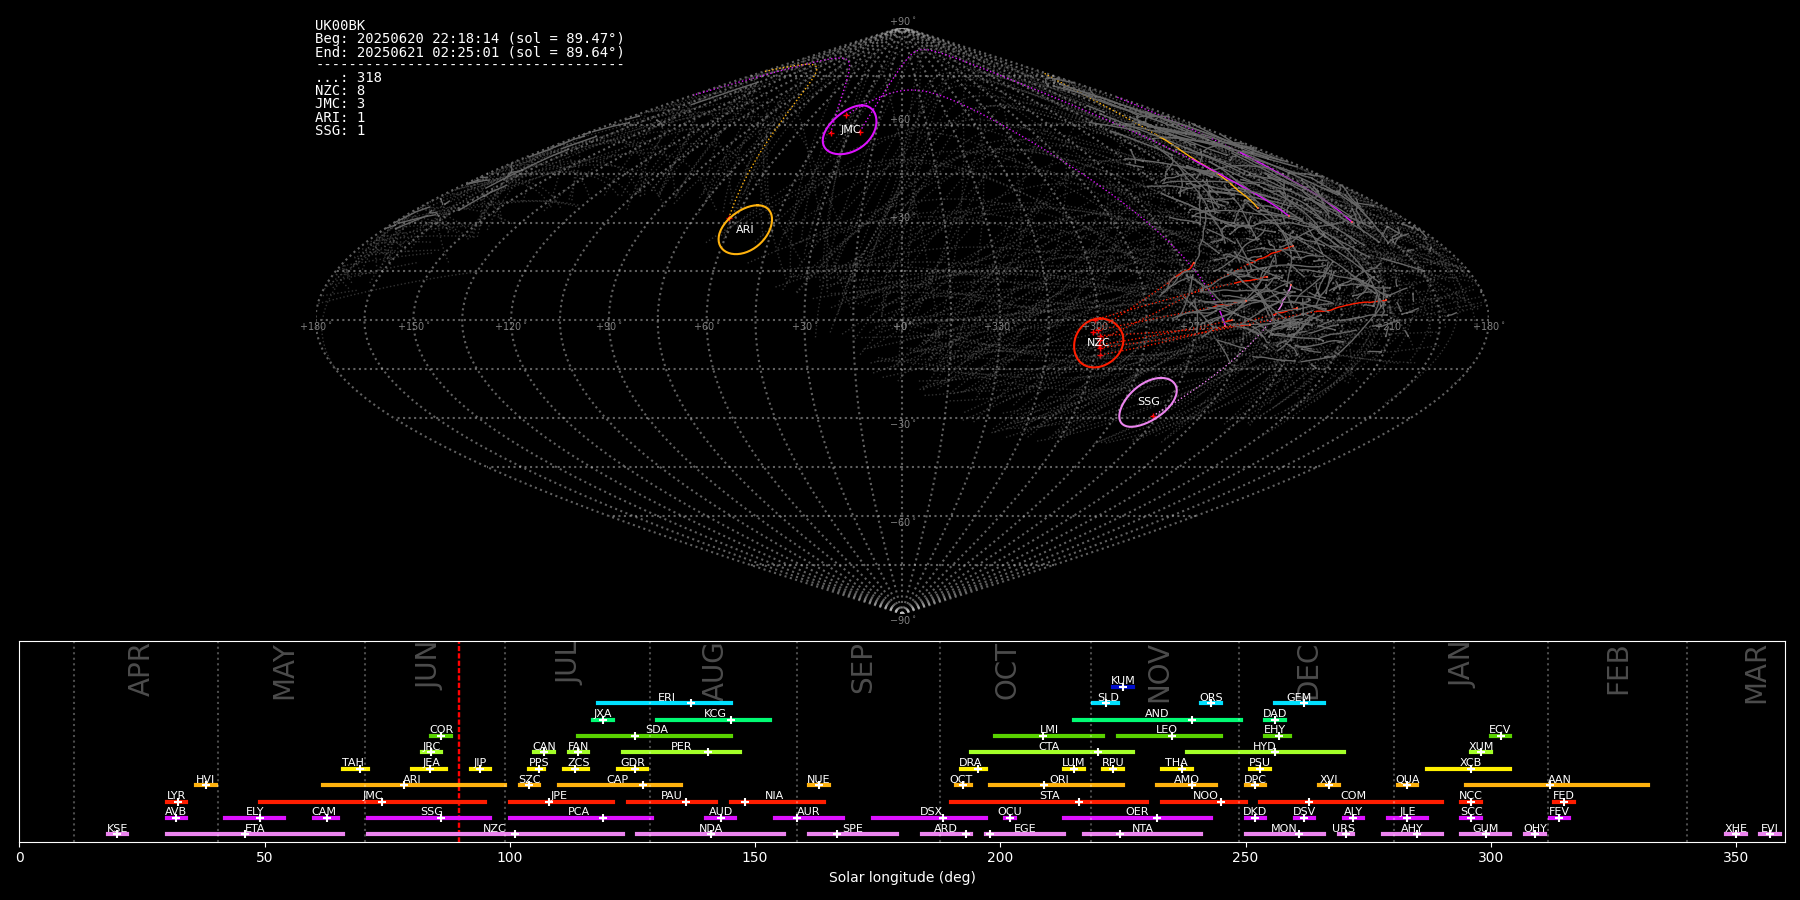Click the 'Beg: 20250620 22:18:14' line
This screenshot has height=900, width=1800.
[469, 39]
